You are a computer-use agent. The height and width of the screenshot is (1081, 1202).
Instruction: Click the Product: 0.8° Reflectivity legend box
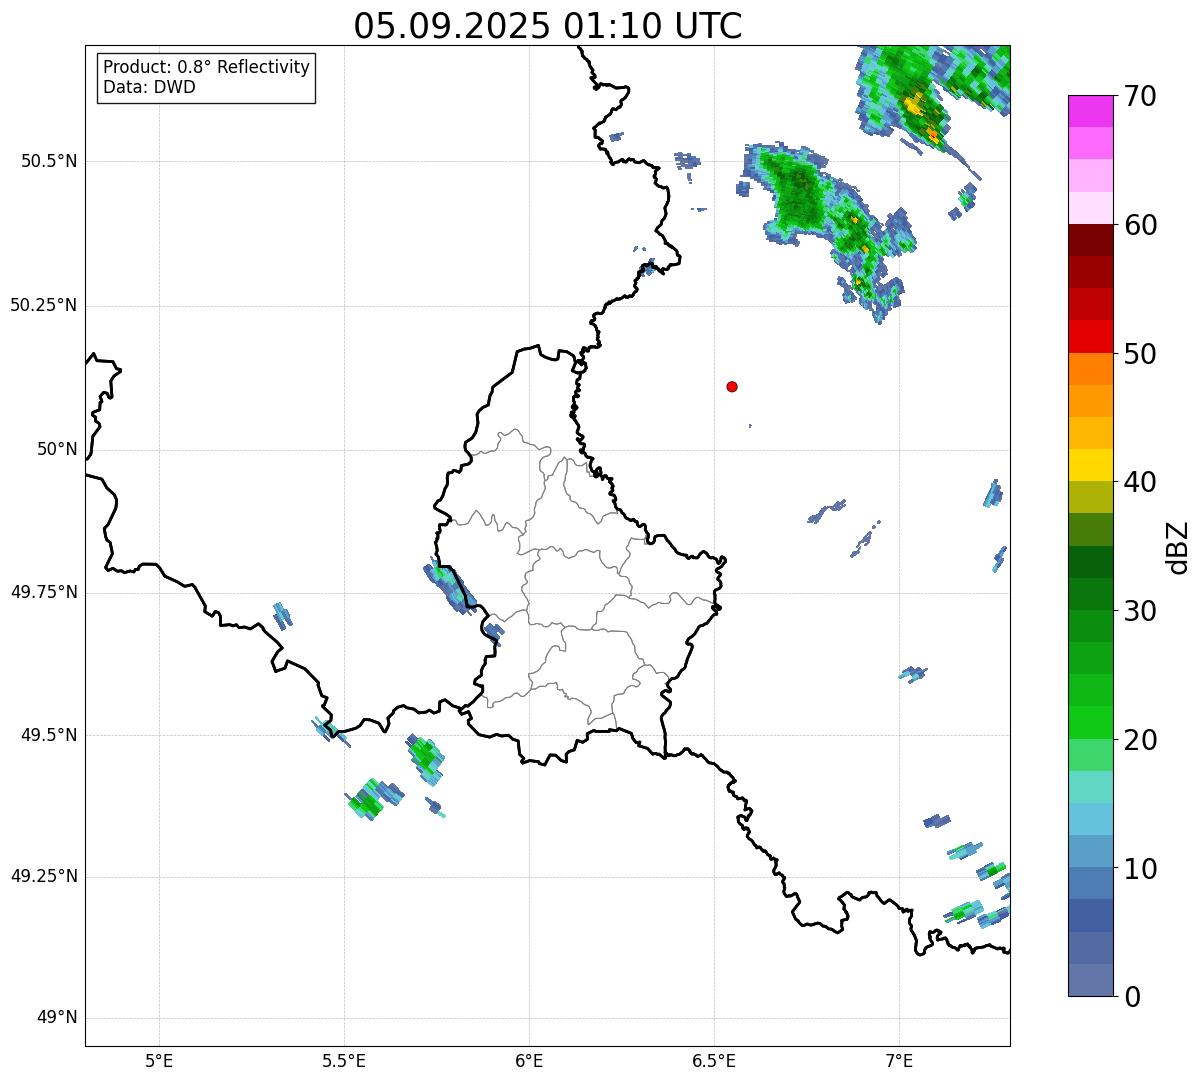click(207, 77)
